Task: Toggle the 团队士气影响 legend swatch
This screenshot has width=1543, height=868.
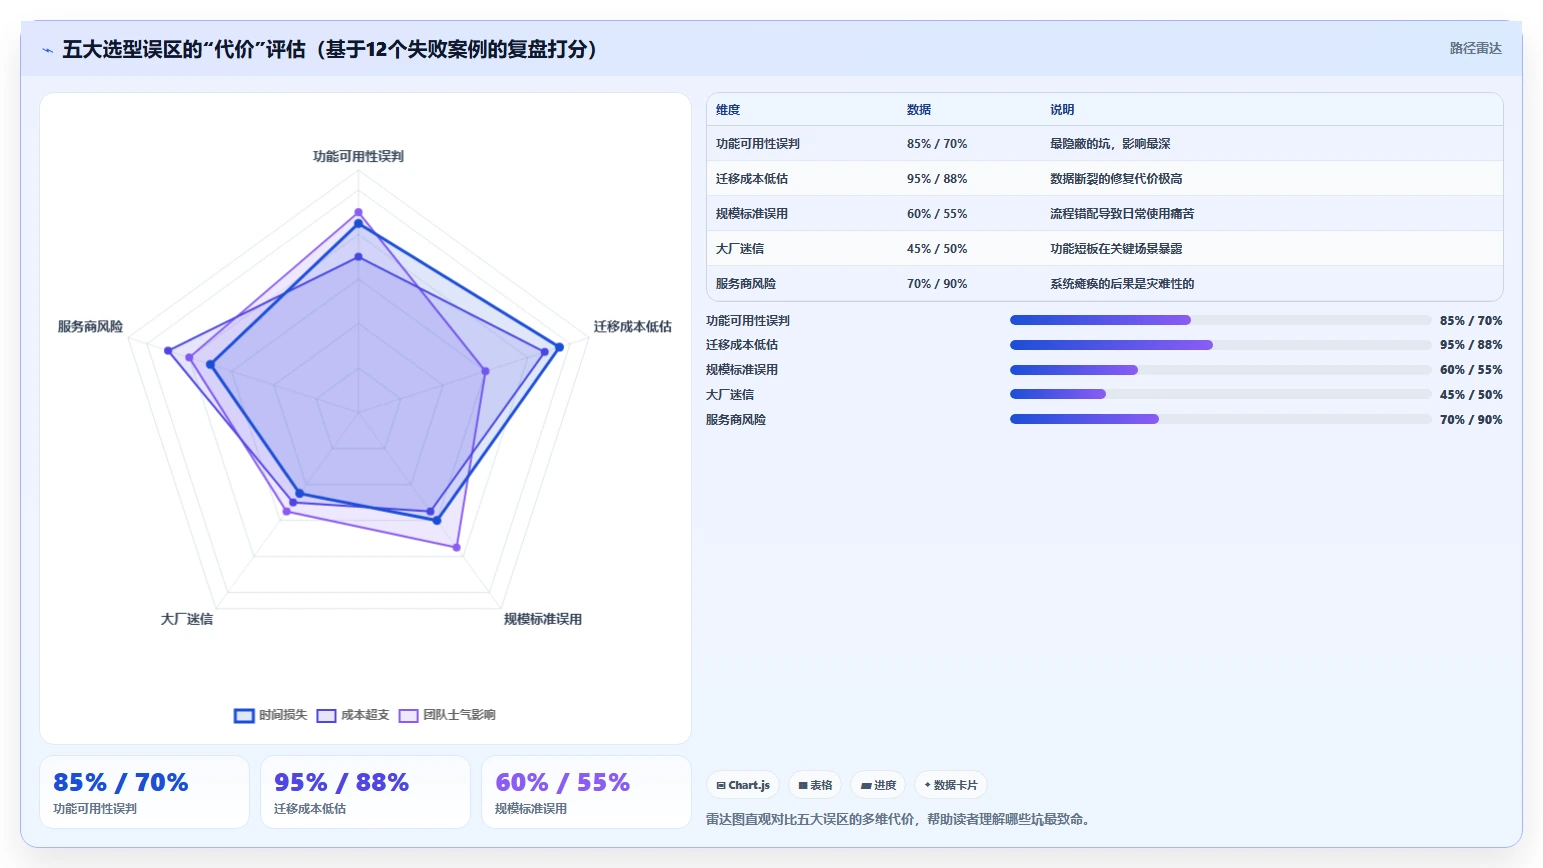Action: click(408, 716)
